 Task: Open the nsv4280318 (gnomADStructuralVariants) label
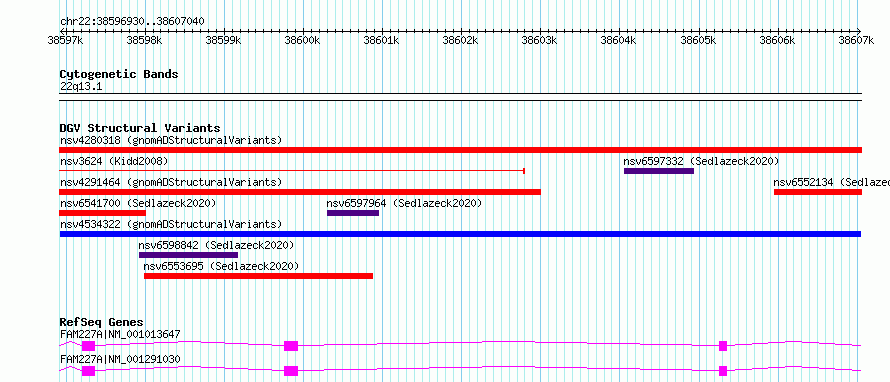171,140
